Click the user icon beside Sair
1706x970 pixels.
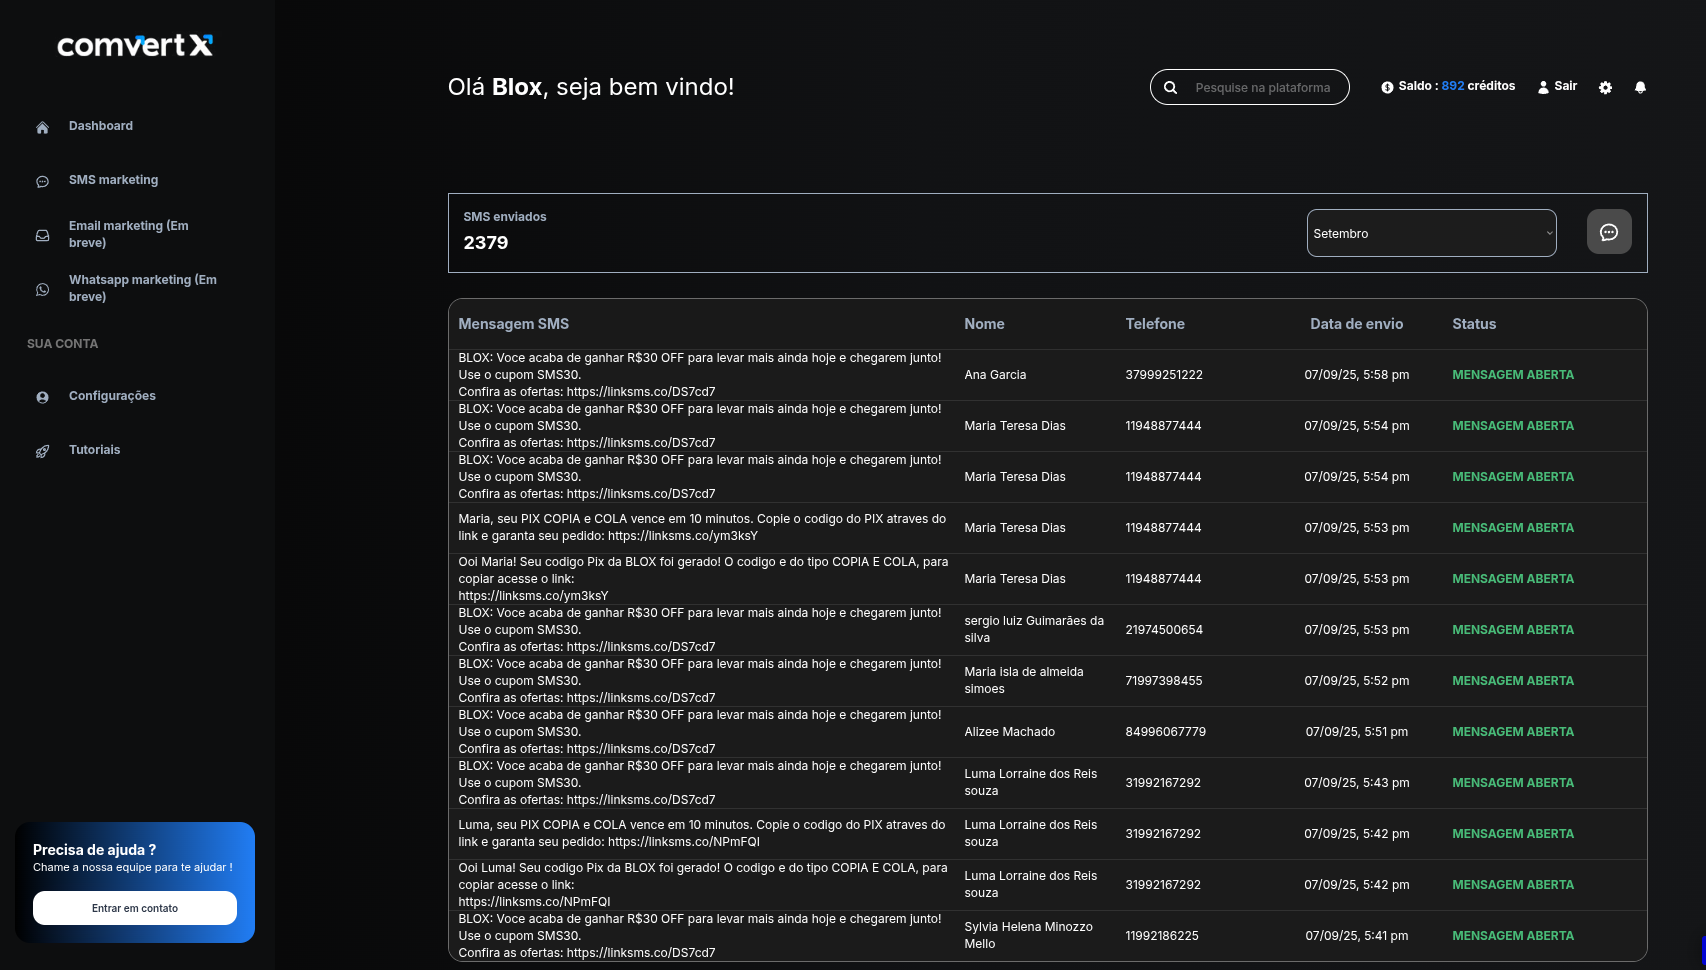click(x=1543, y=87)
